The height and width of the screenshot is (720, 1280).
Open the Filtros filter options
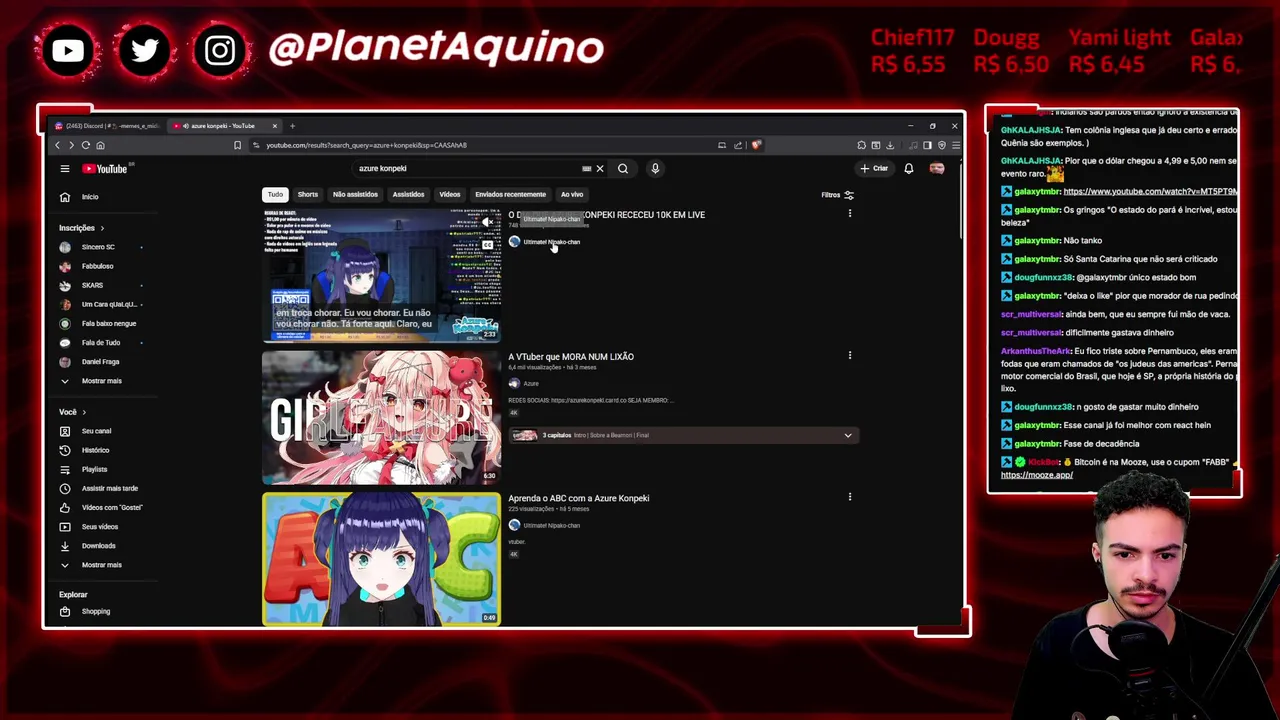point(838,195)
